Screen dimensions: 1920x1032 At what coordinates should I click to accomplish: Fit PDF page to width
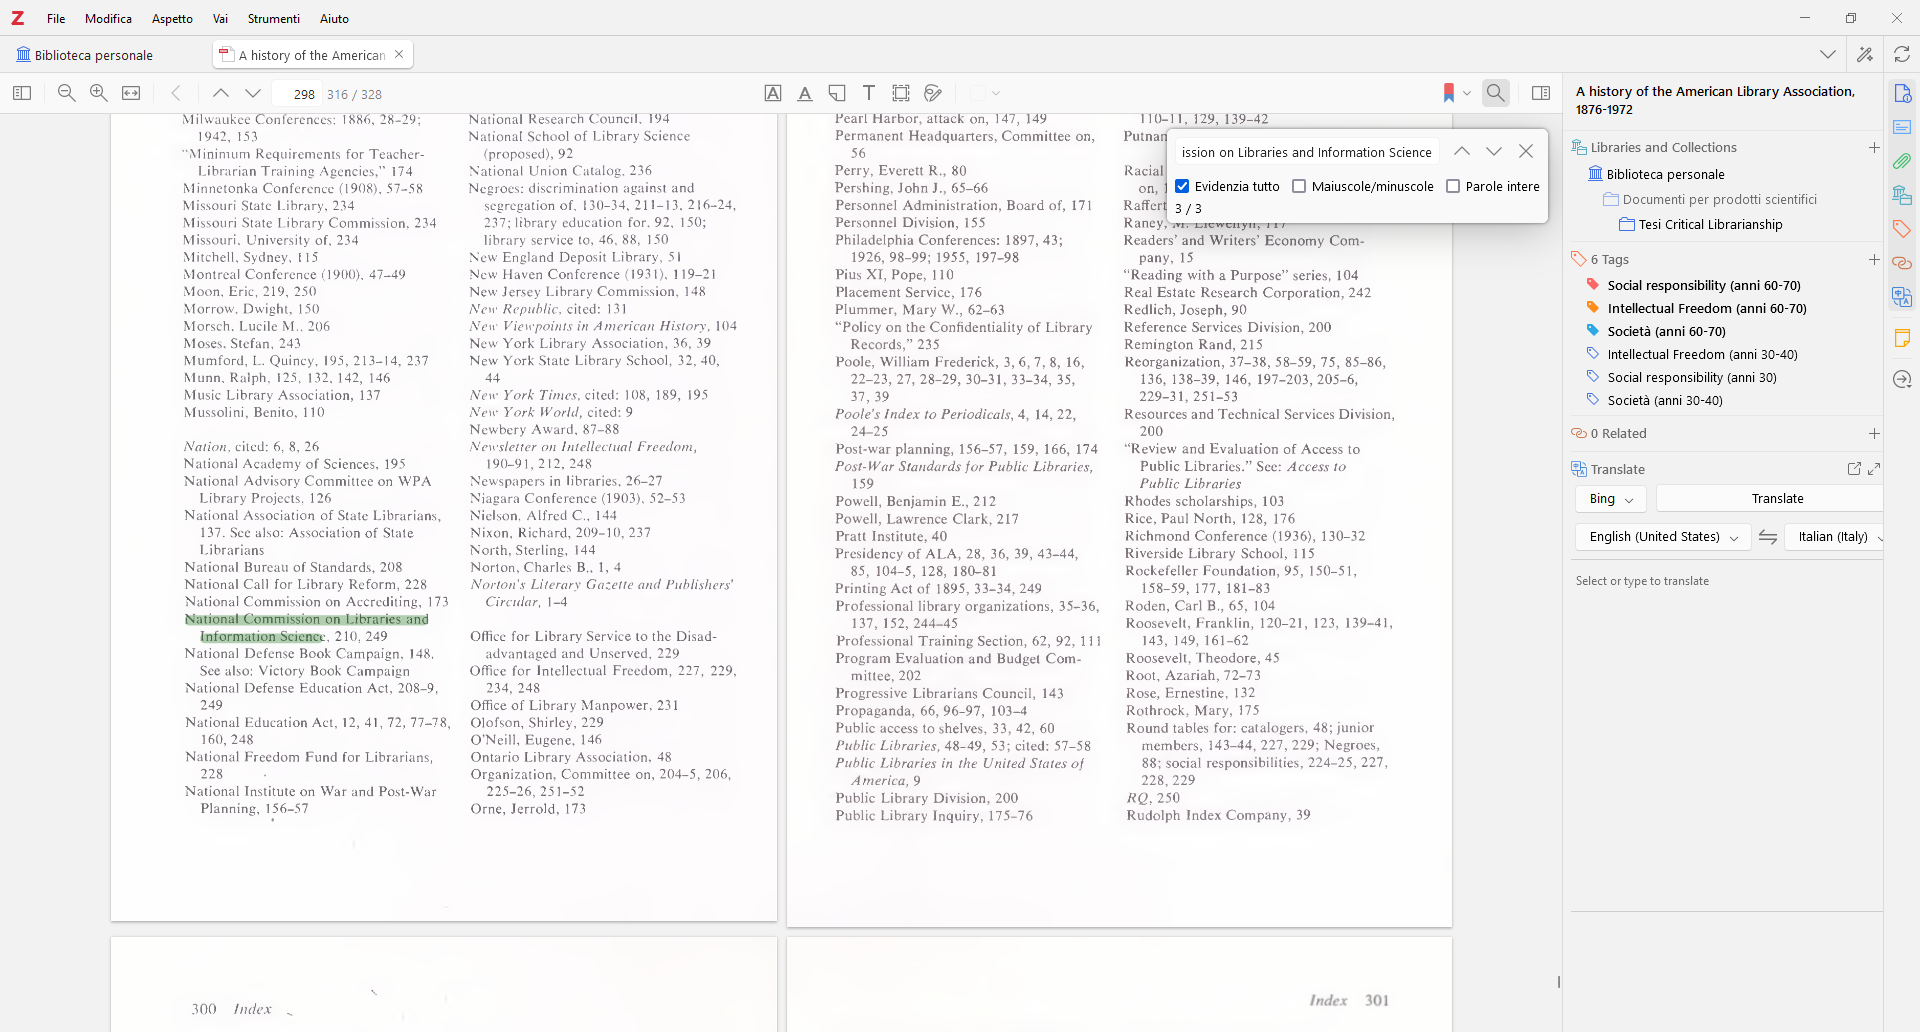(x=131, y=93)
